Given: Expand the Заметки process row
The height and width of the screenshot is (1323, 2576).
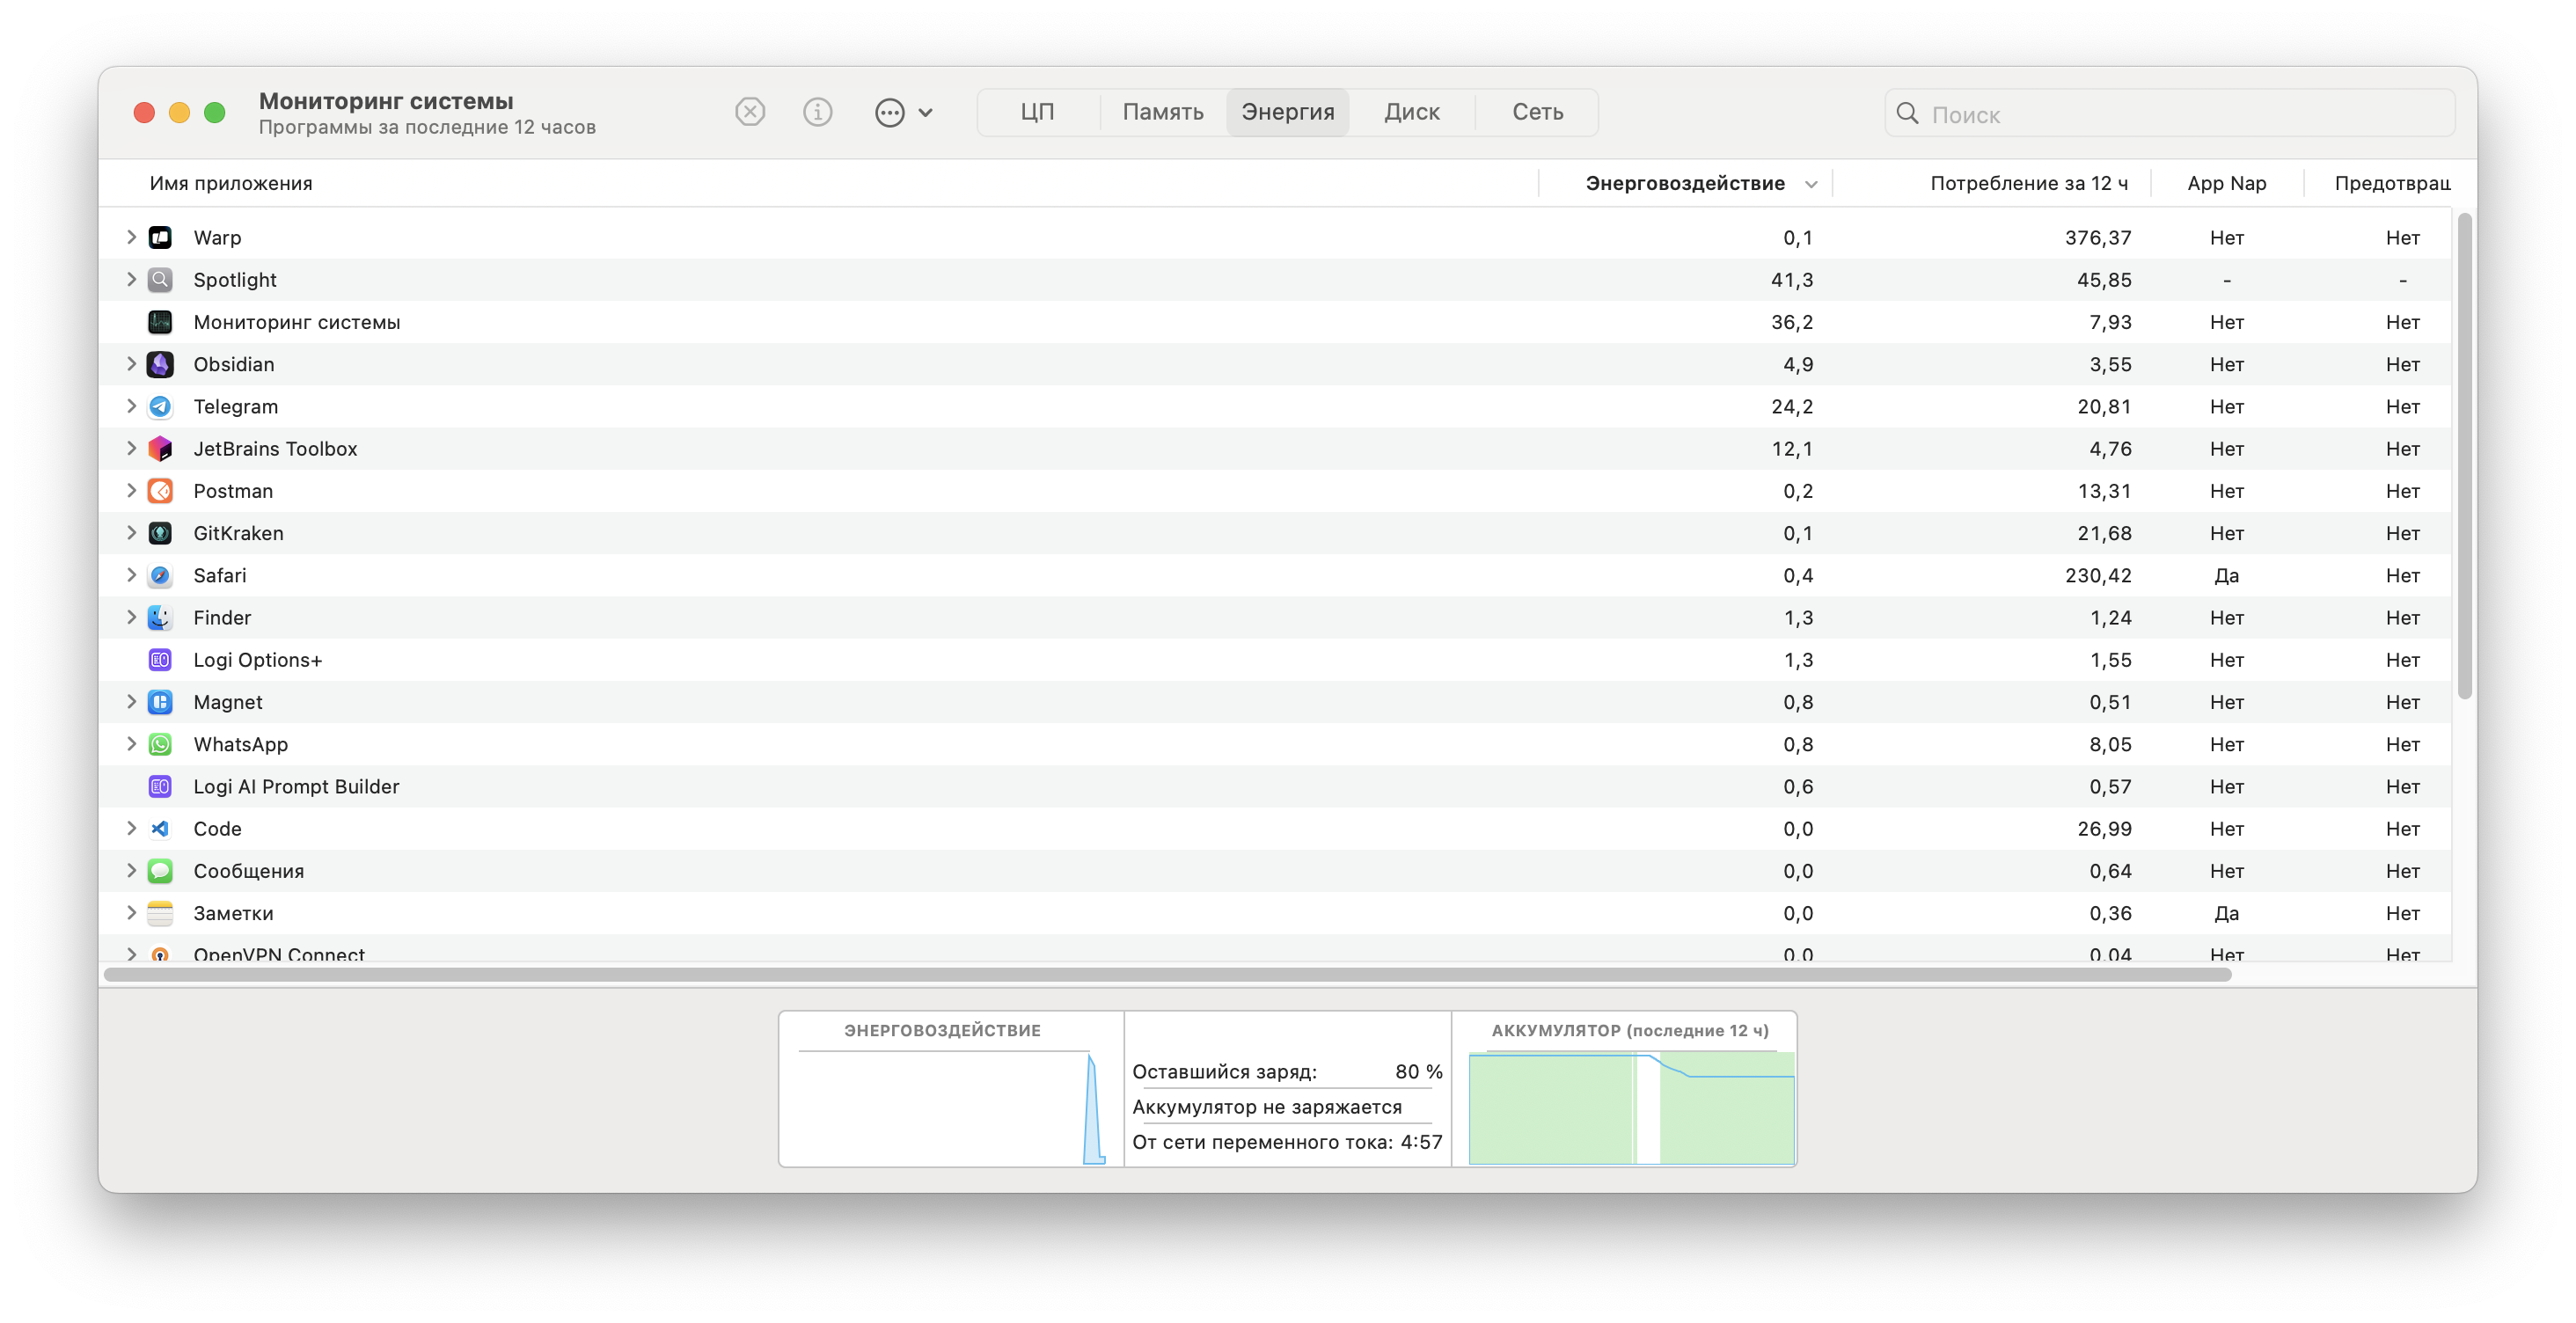Looking at the screenshot, I should click(x=131, y=913).
